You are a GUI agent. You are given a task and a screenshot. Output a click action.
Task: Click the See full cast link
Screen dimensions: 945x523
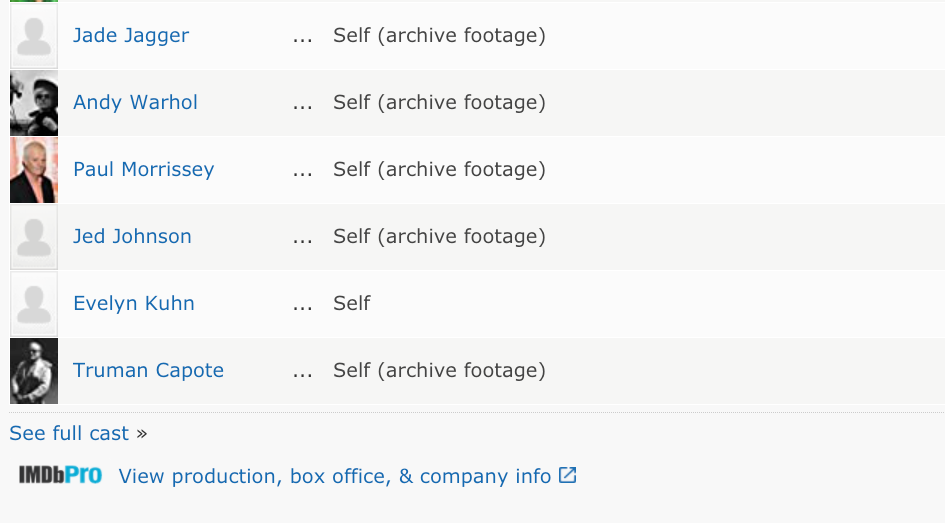(x=69, y=433)
